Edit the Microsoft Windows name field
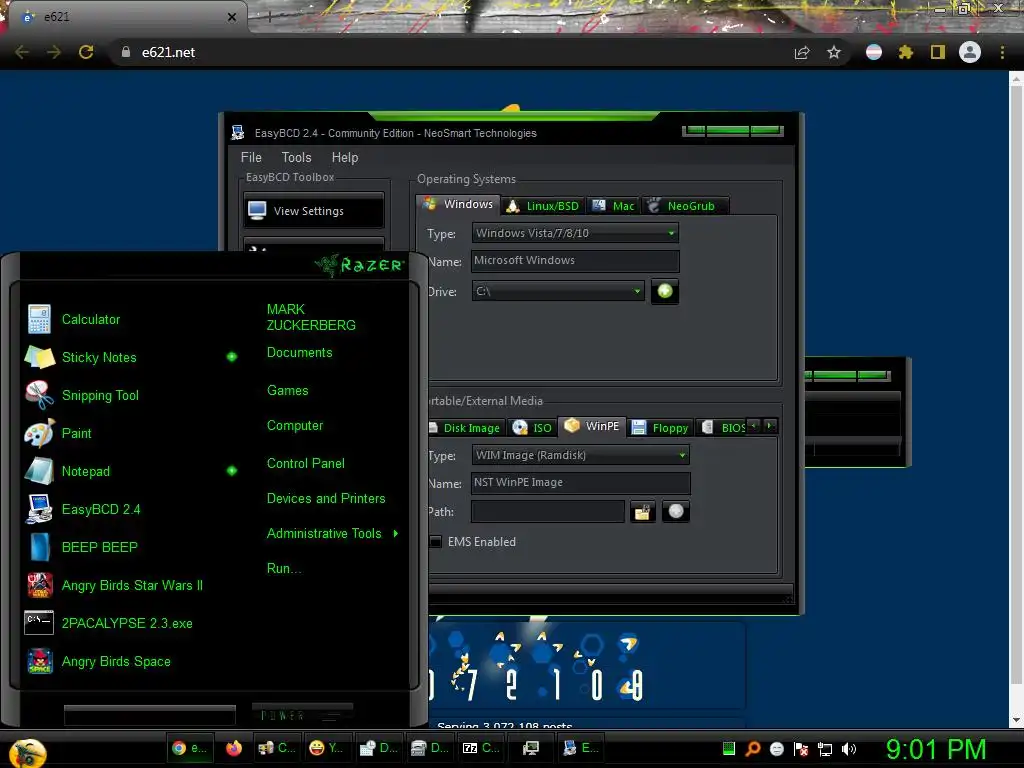 click(575, 261)
